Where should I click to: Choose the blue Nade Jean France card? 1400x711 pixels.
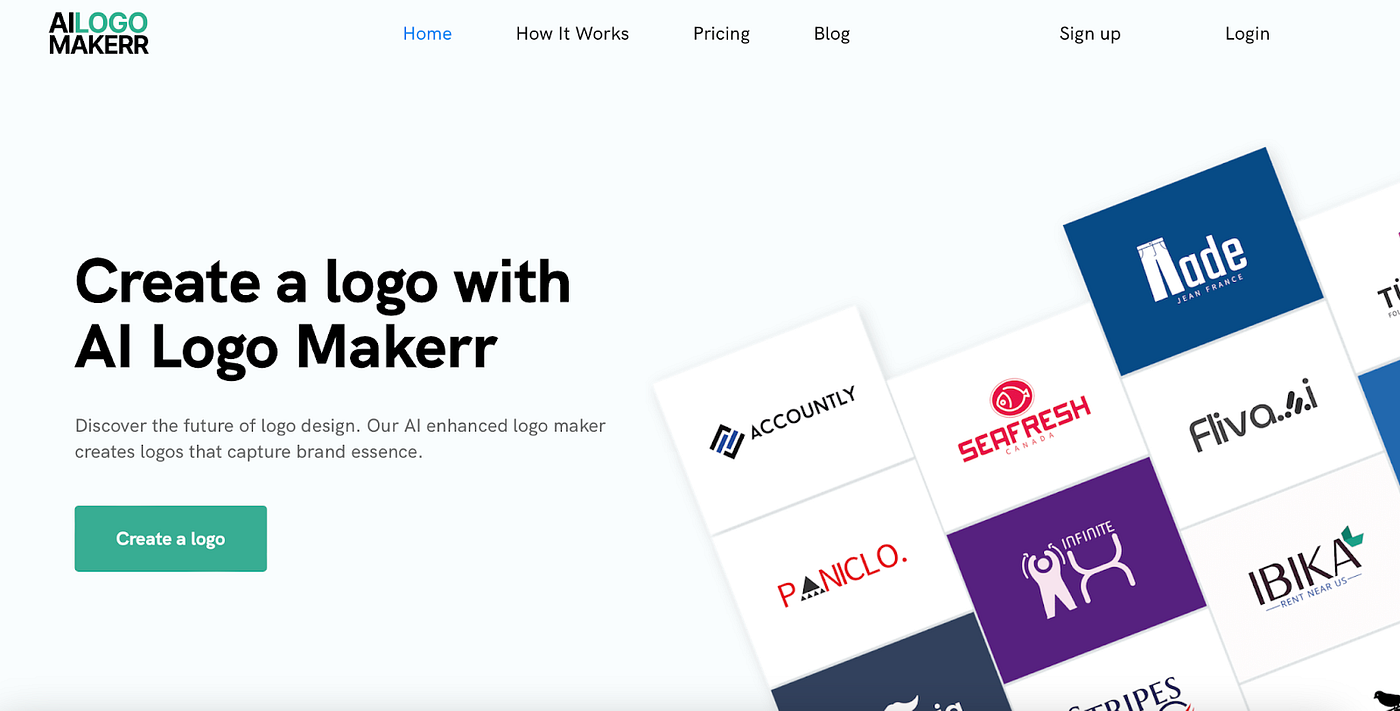click(1194, 262)
